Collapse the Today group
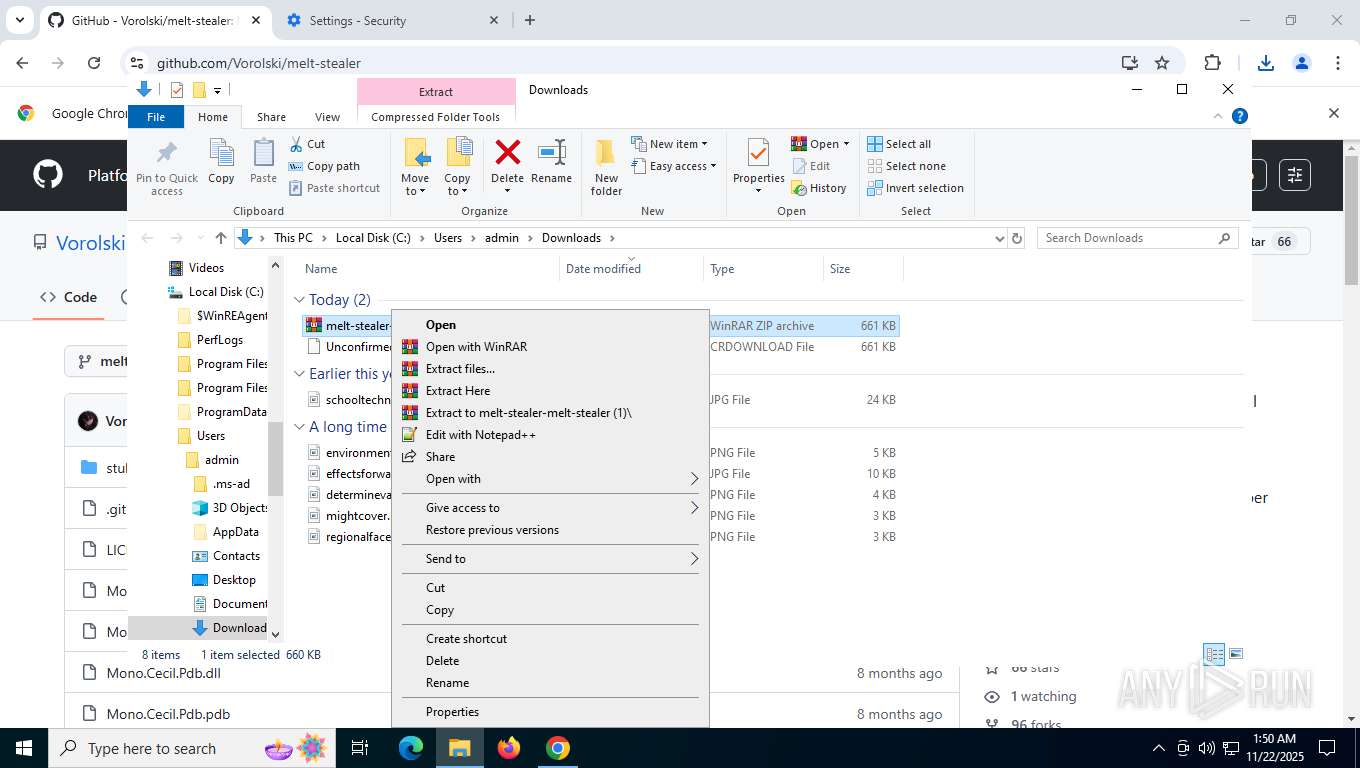The width and height of the screenshot is (1360, 768). tap(300, 300)
